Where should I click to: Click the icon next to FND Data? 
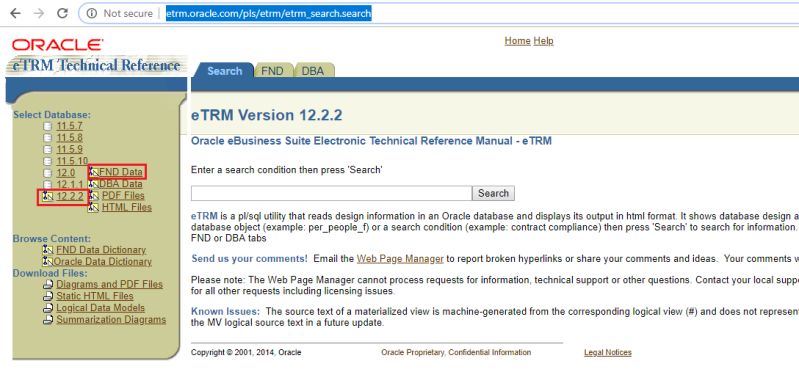click(93, 172)
